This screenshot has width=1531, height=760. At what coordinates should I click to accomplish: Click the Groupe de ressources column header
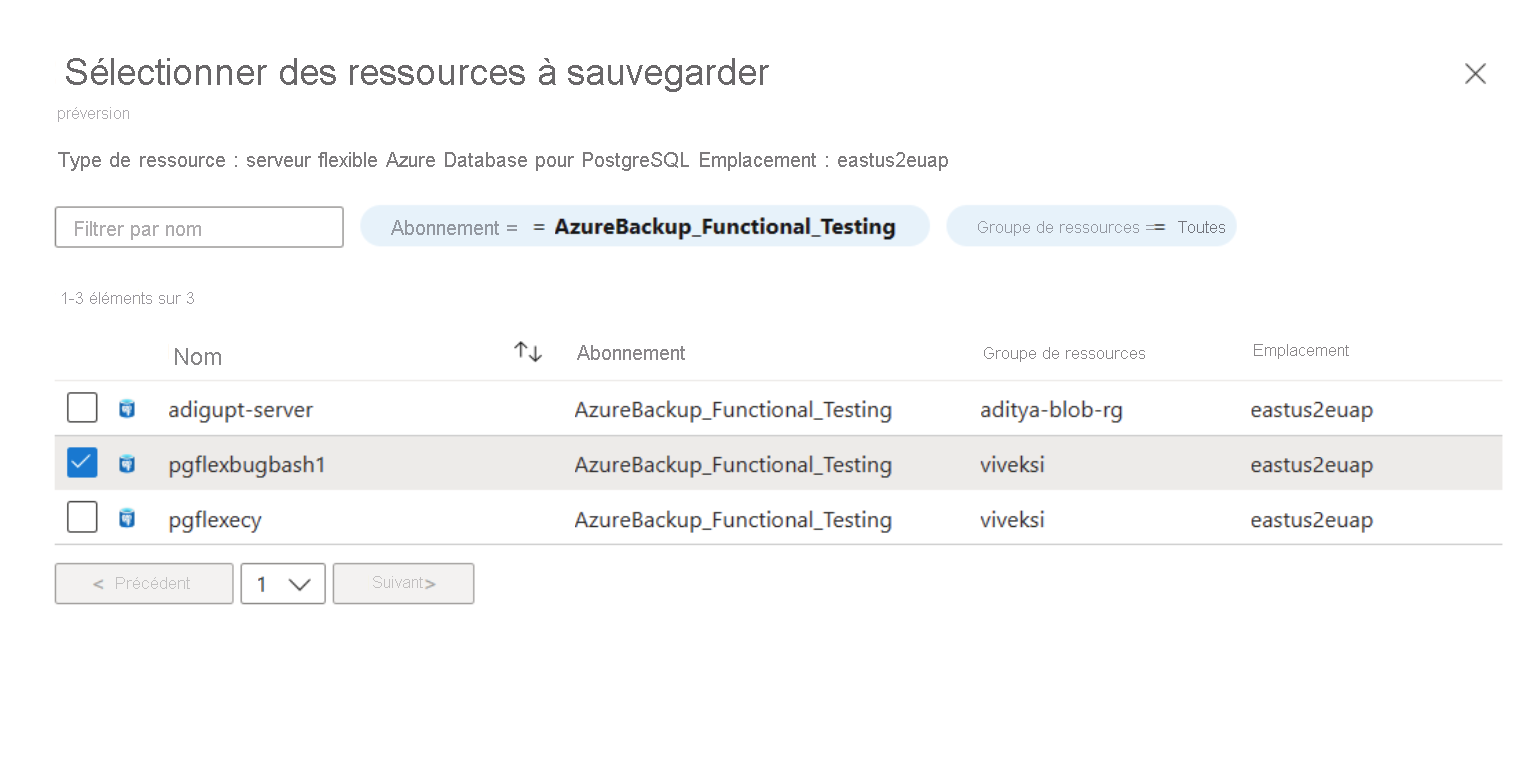click(1064, 354)
